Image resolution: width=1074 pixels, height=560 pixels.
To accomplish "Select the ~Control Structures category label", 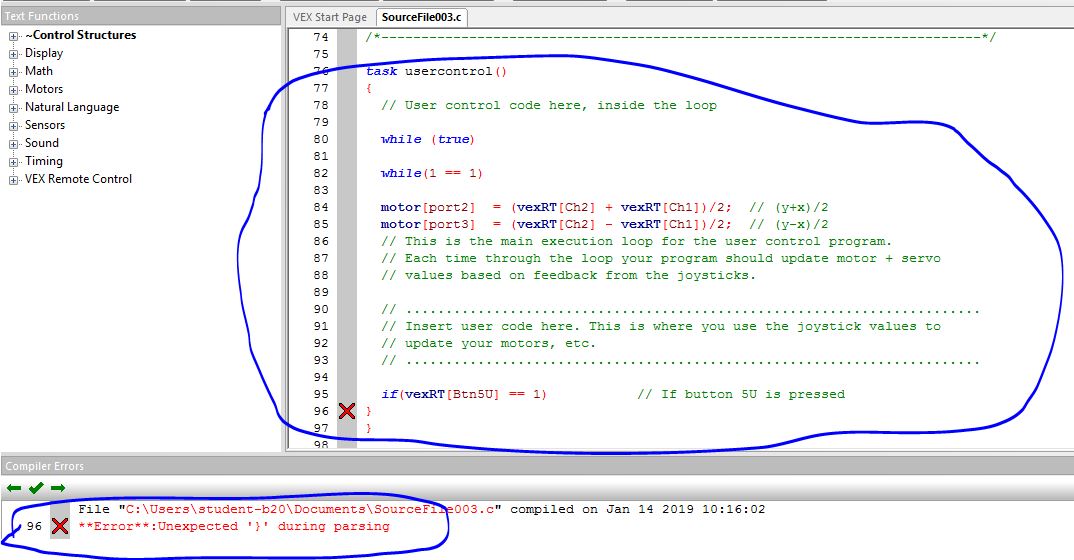I will [80, 35].
